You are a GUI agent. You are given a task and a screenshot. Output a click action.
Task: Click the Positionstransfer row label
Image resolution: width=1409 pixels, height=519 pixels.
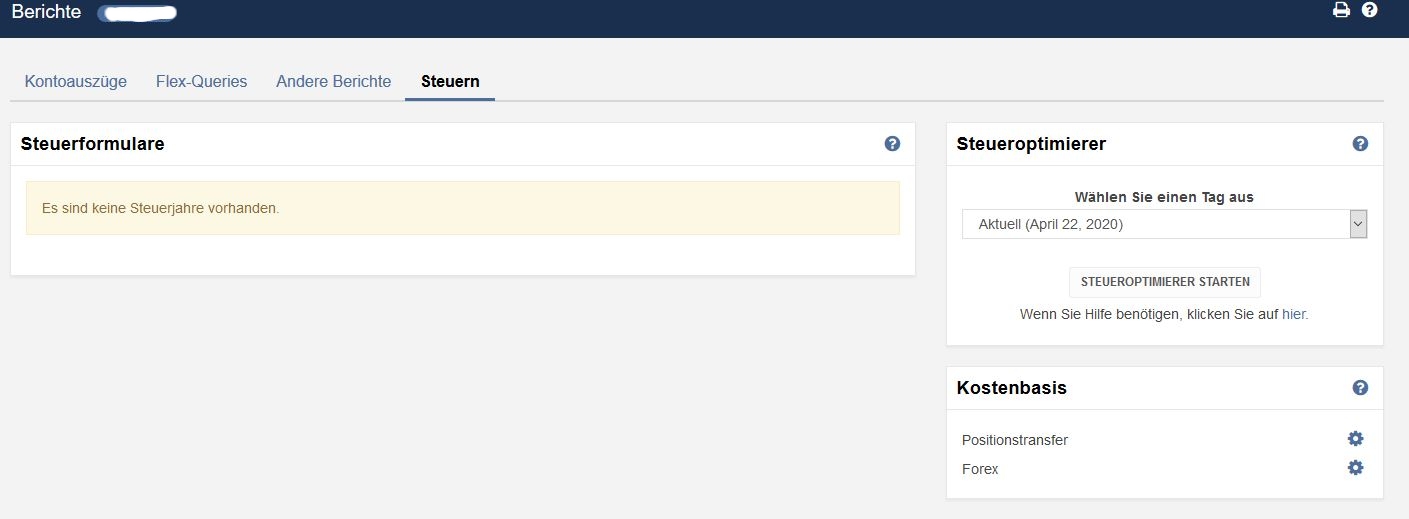(x=1015, y=440)
